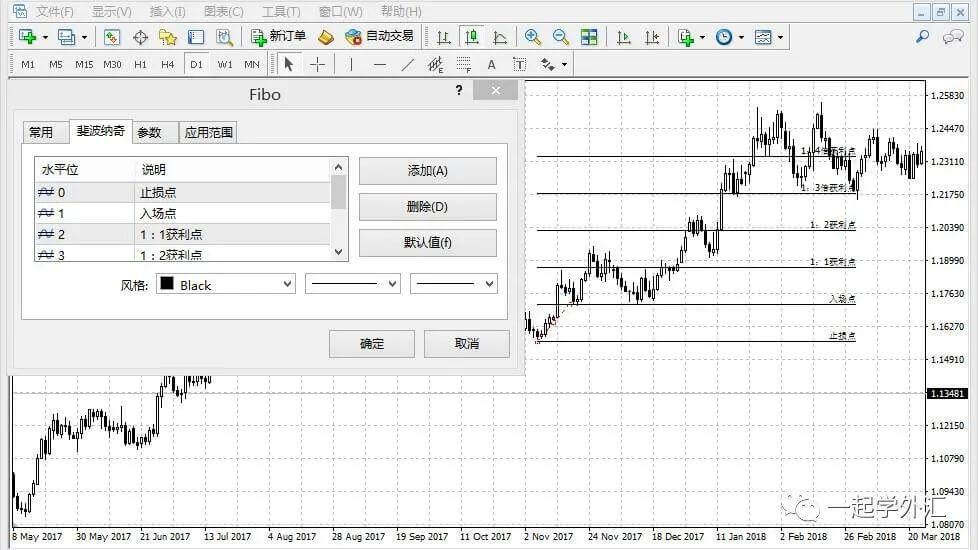
Task: Click the Tile Windows grid icon
Action: [589, 37]
